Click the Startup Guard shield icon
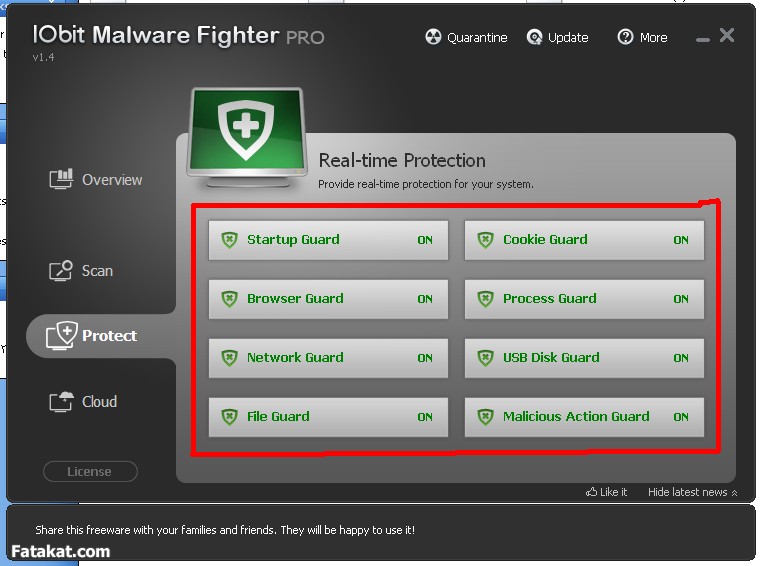This screenshot has height=566, width=762. point(229,240)
